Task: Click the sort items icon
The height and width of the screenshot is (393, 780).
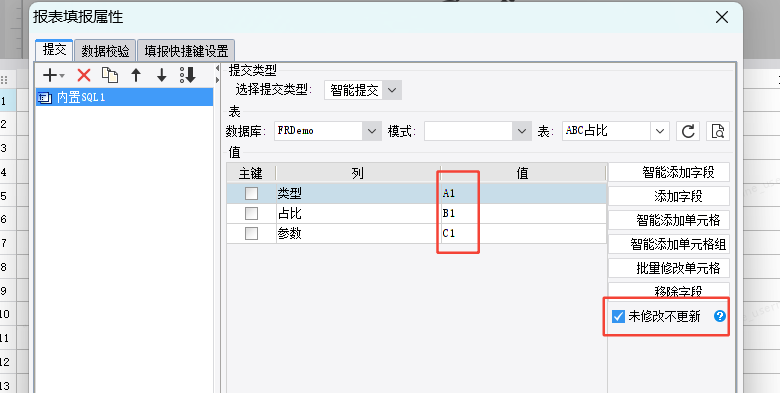Action: point(188,75)
